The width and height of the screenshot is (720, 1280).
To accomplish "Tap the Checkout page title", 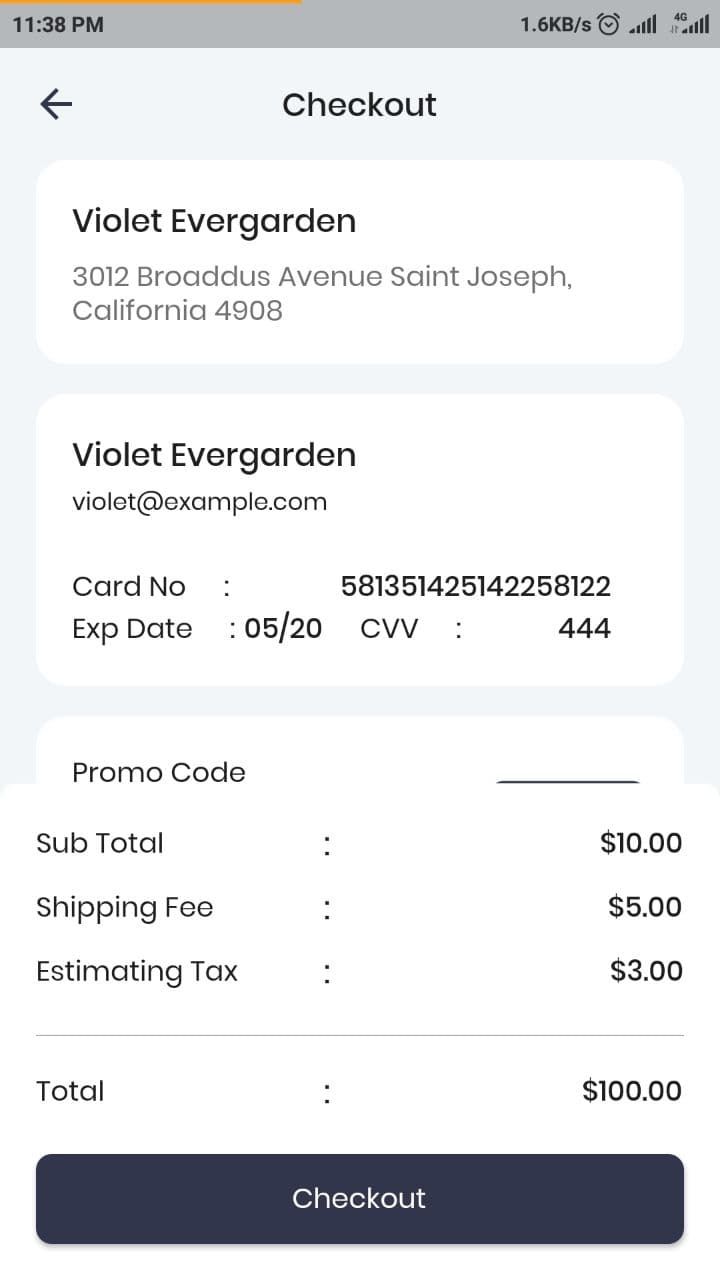I will pyautogui.click(x=359, y=104).
